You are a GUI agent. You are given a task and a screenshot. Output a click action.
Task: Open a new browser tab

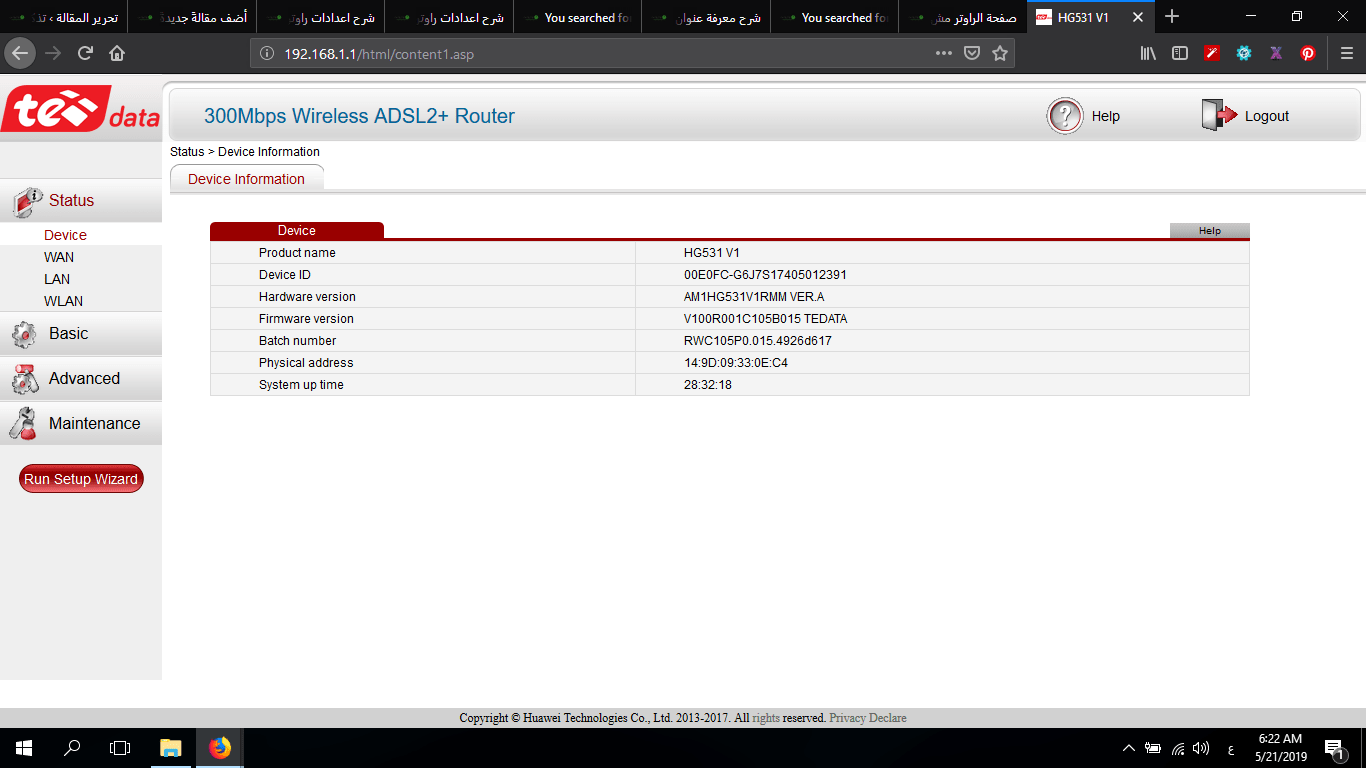pos(1172,17)
